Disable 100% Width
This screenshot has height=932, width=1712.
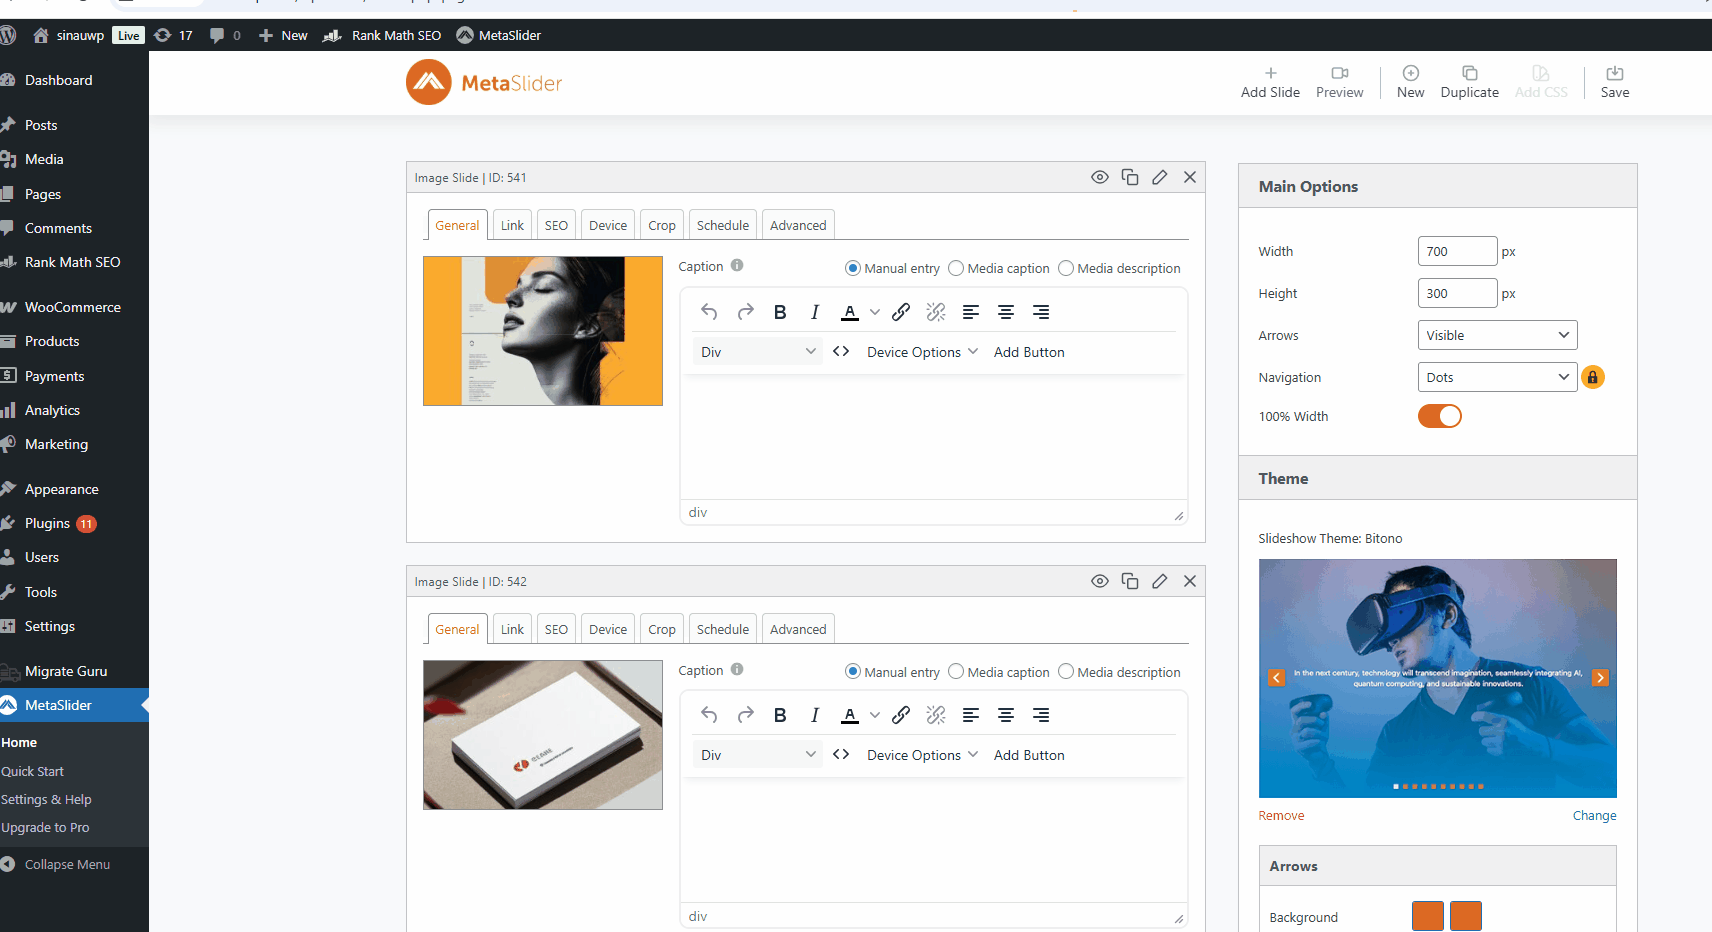(1439, 416)
